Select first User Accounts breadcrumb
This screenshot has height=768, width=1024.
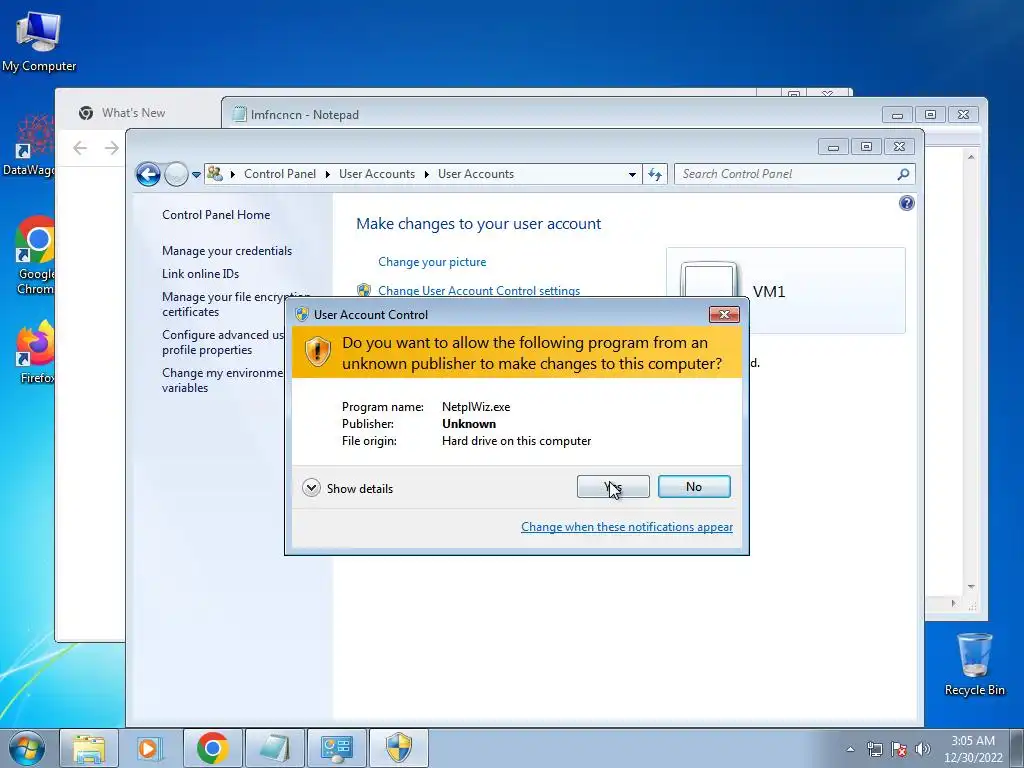pyautogui.click(x=377, y=174)
